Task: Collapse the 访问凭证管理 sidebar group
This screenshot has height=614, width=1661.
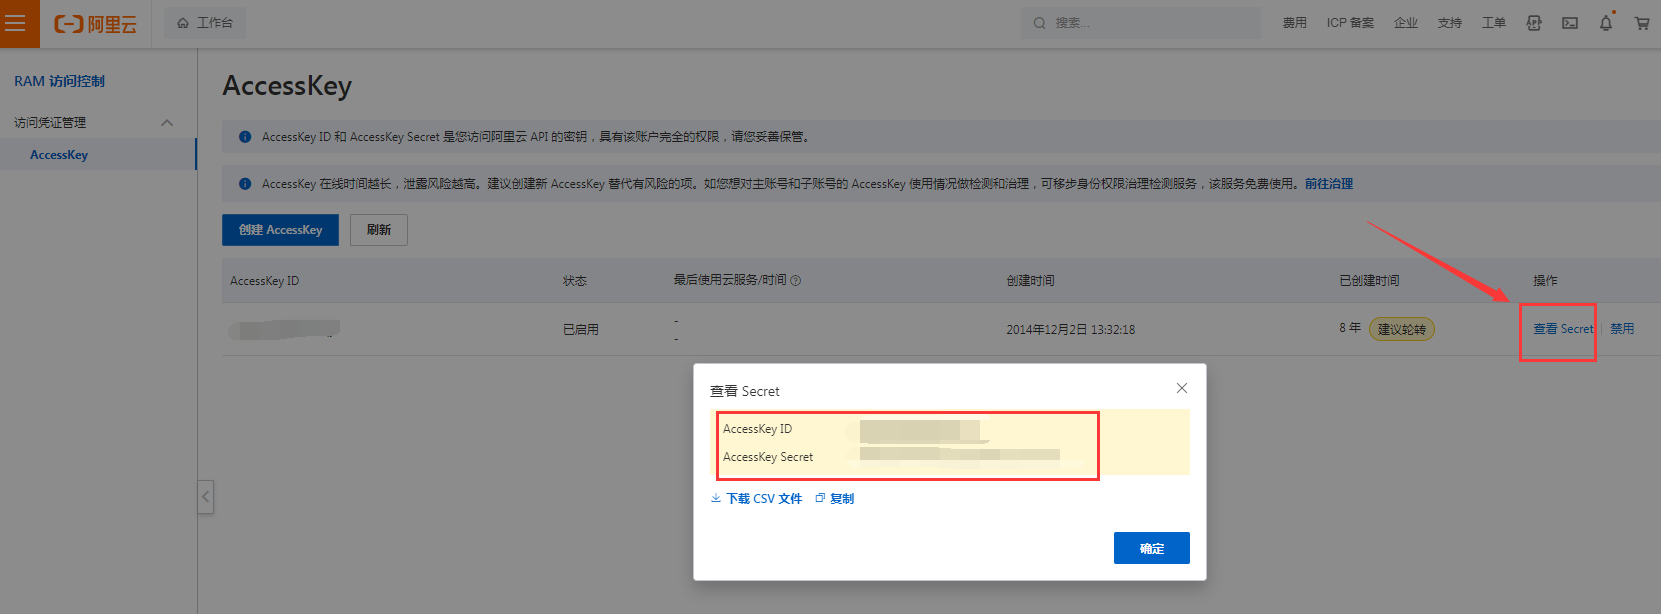Action: [167, 122]
